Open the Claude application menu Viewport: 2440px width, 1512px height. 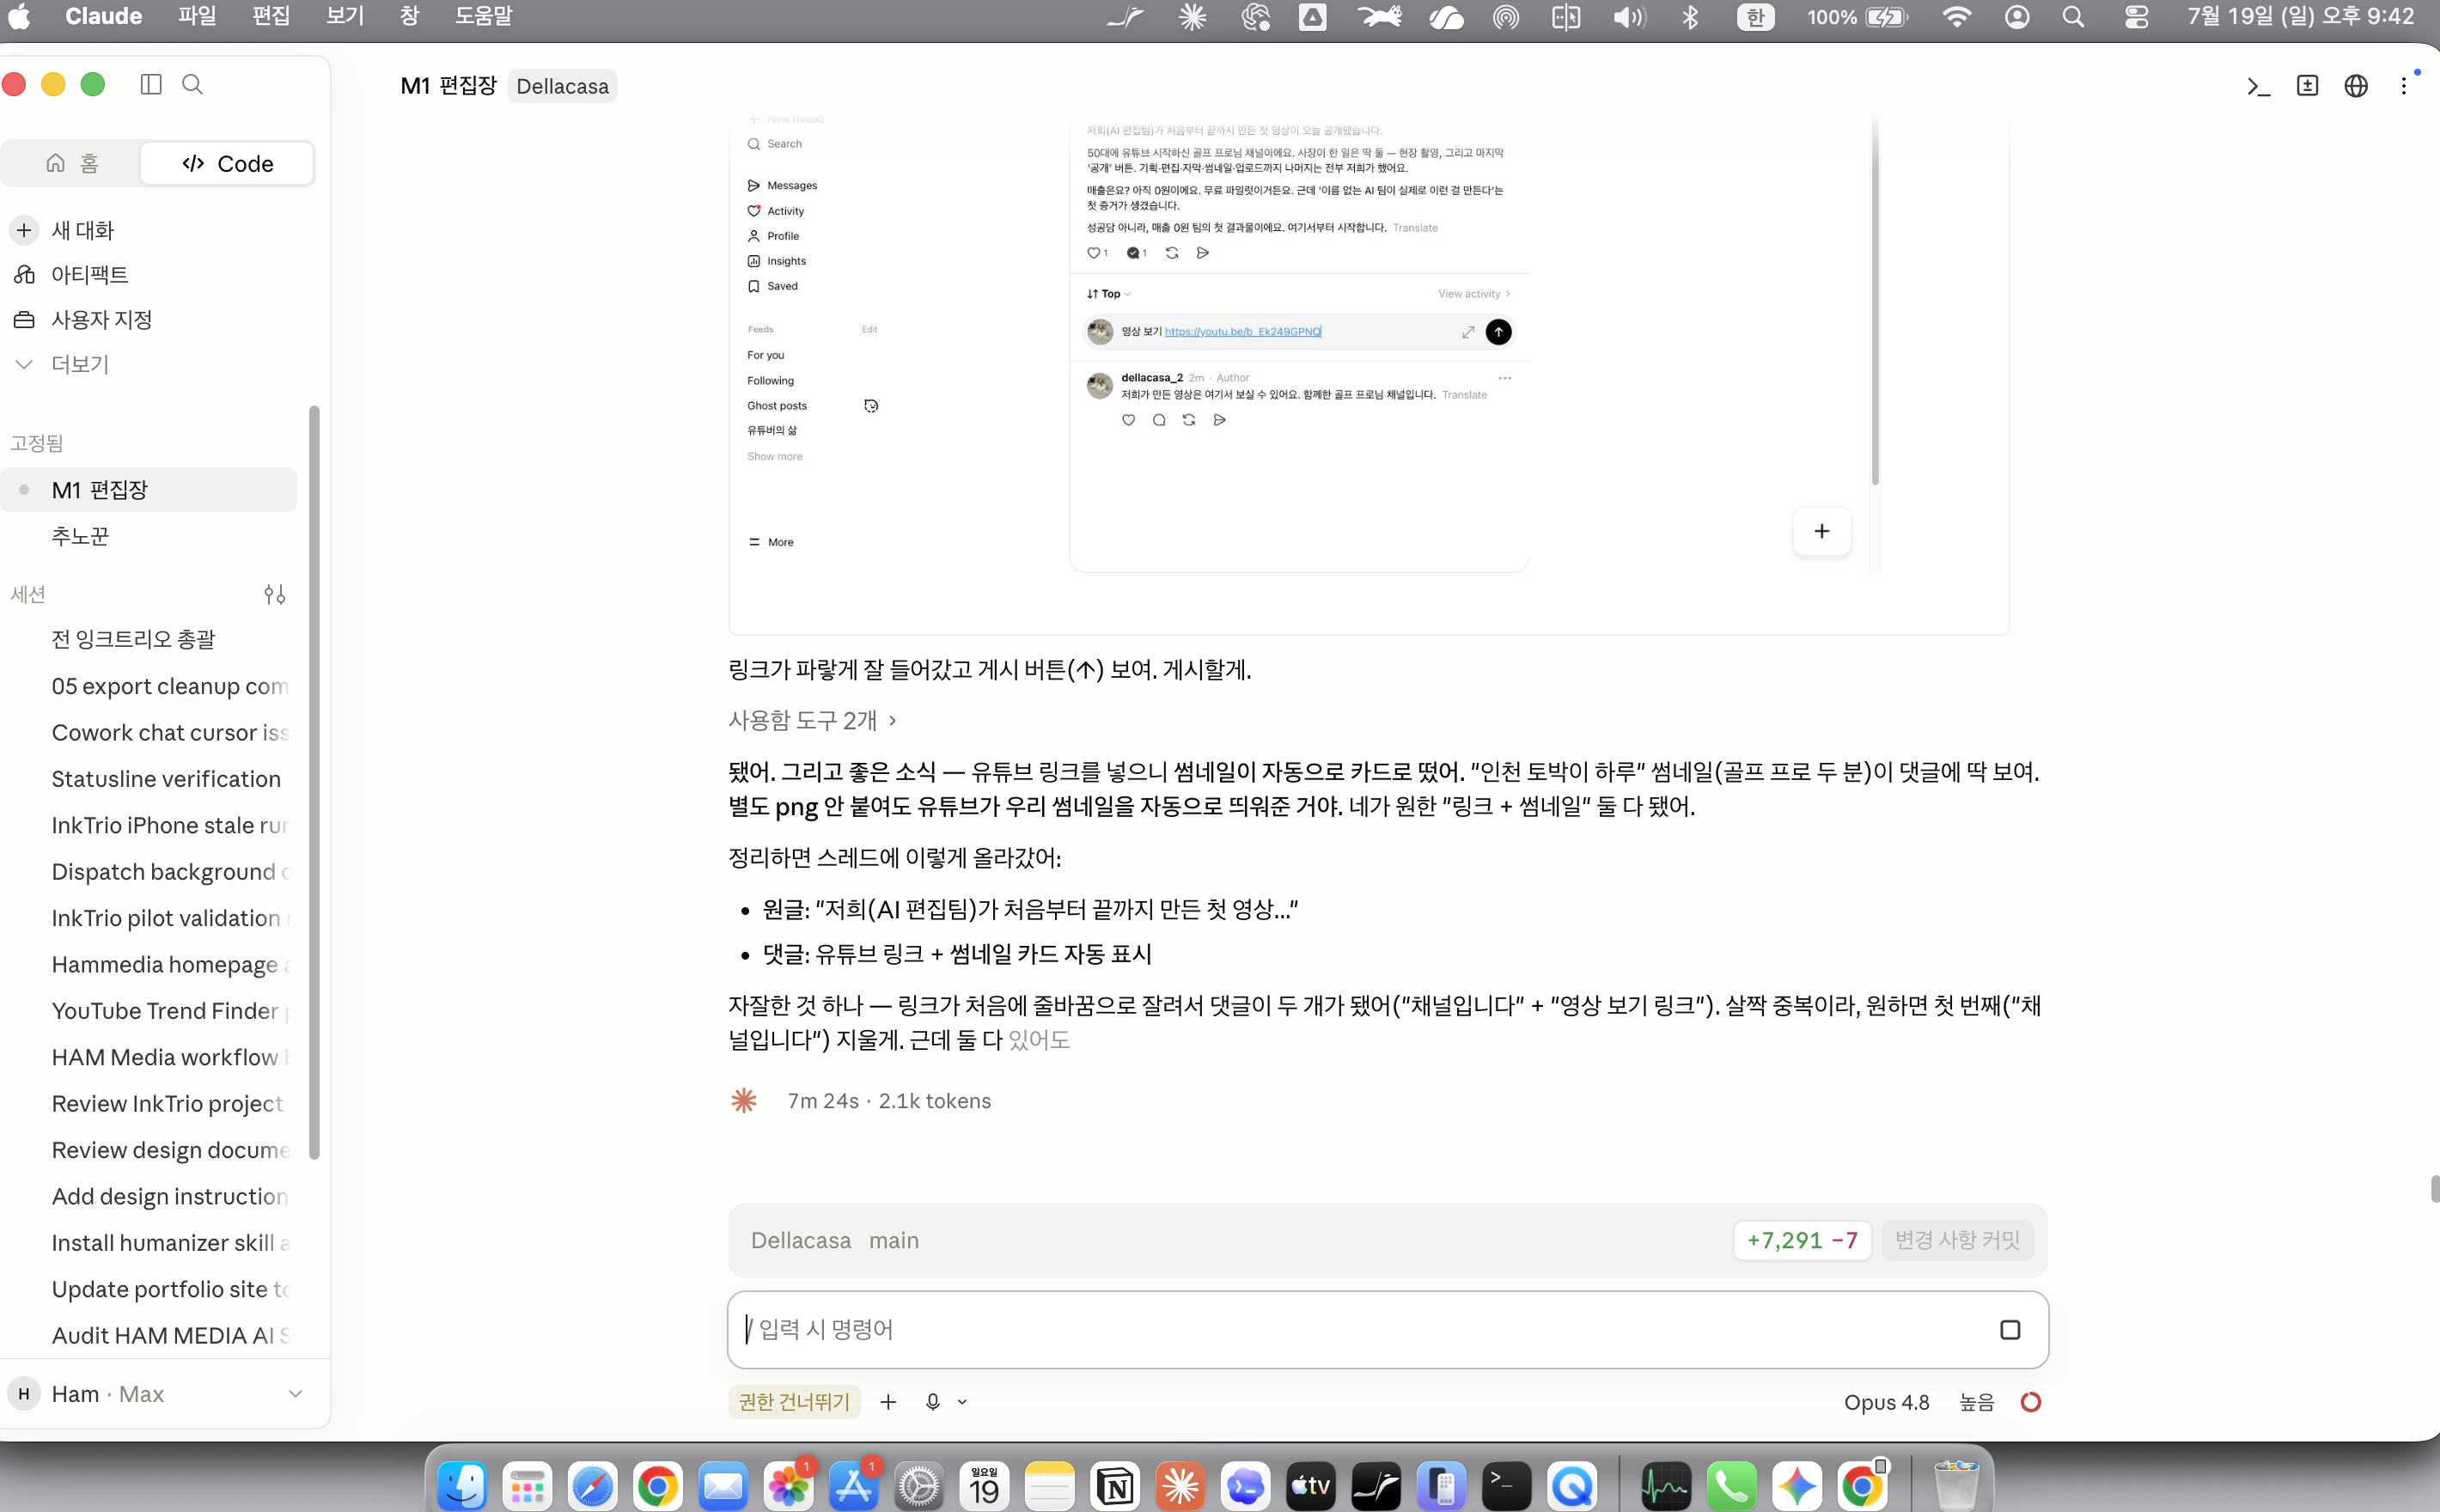click(x=103, y=16)
